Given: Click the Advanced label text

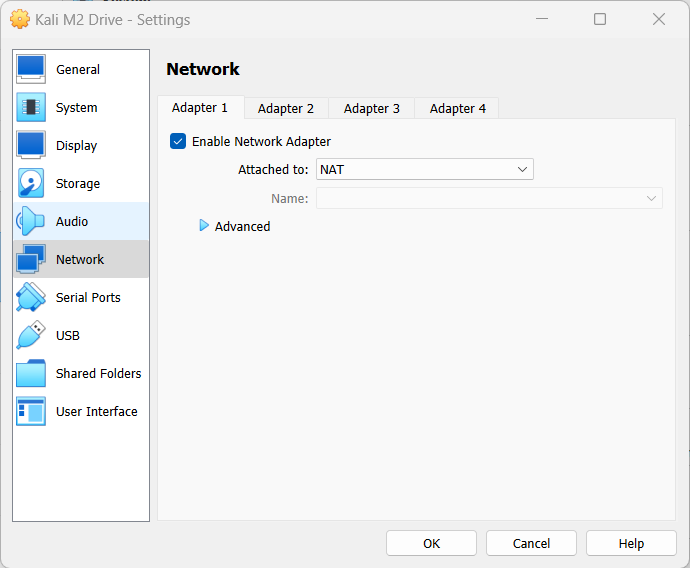Looking at the screenshot, I should (x=242, y=227).
